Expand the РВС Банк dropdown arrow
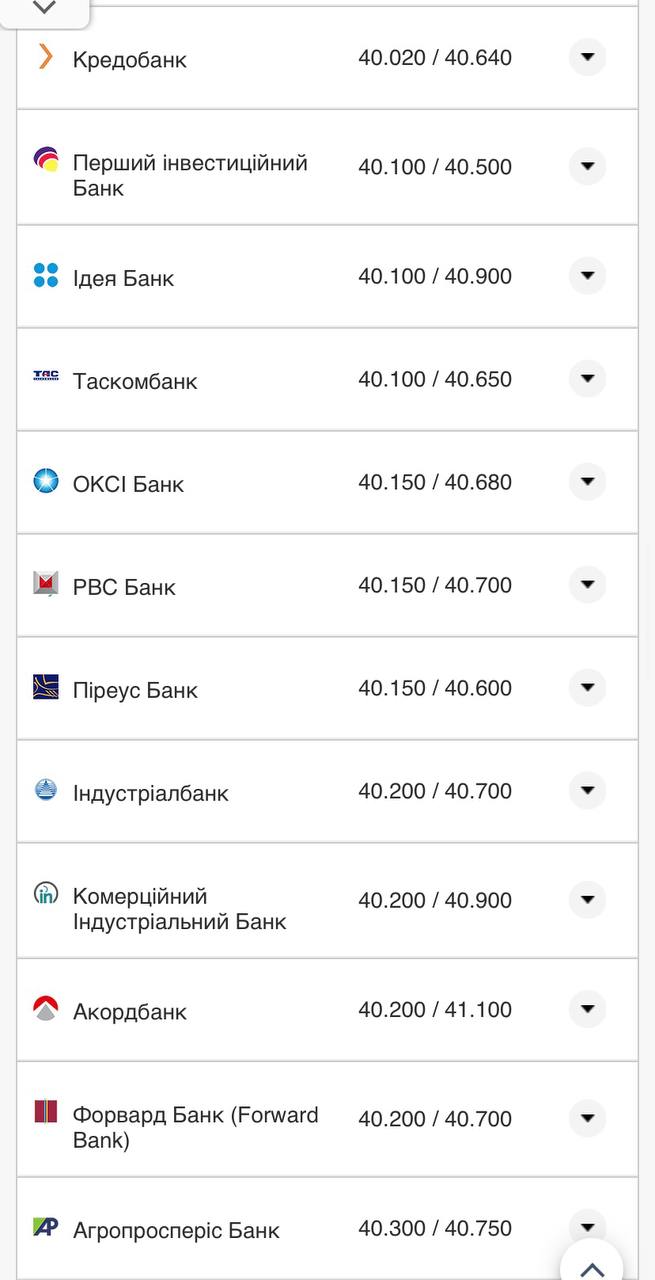Image resolution: width=655 pixels, height=1280 pixels. [587, 584]
